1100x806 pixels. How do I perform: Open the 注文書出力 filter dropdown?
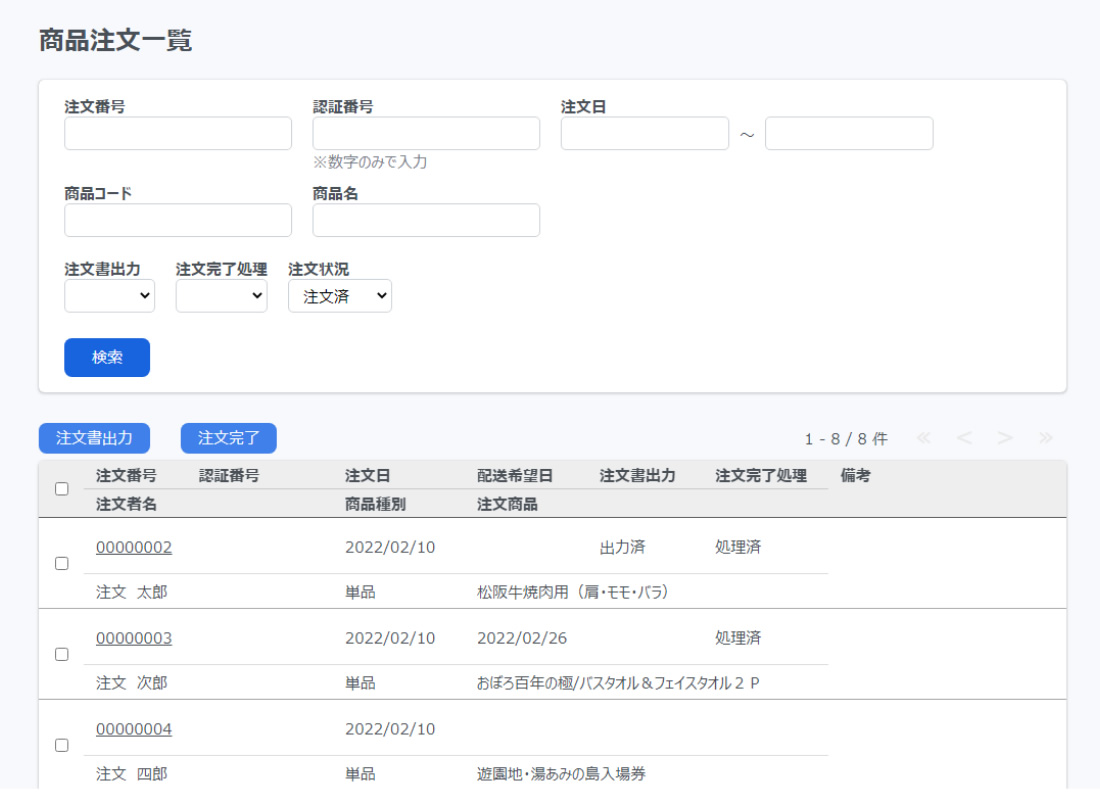pos(110,296)
